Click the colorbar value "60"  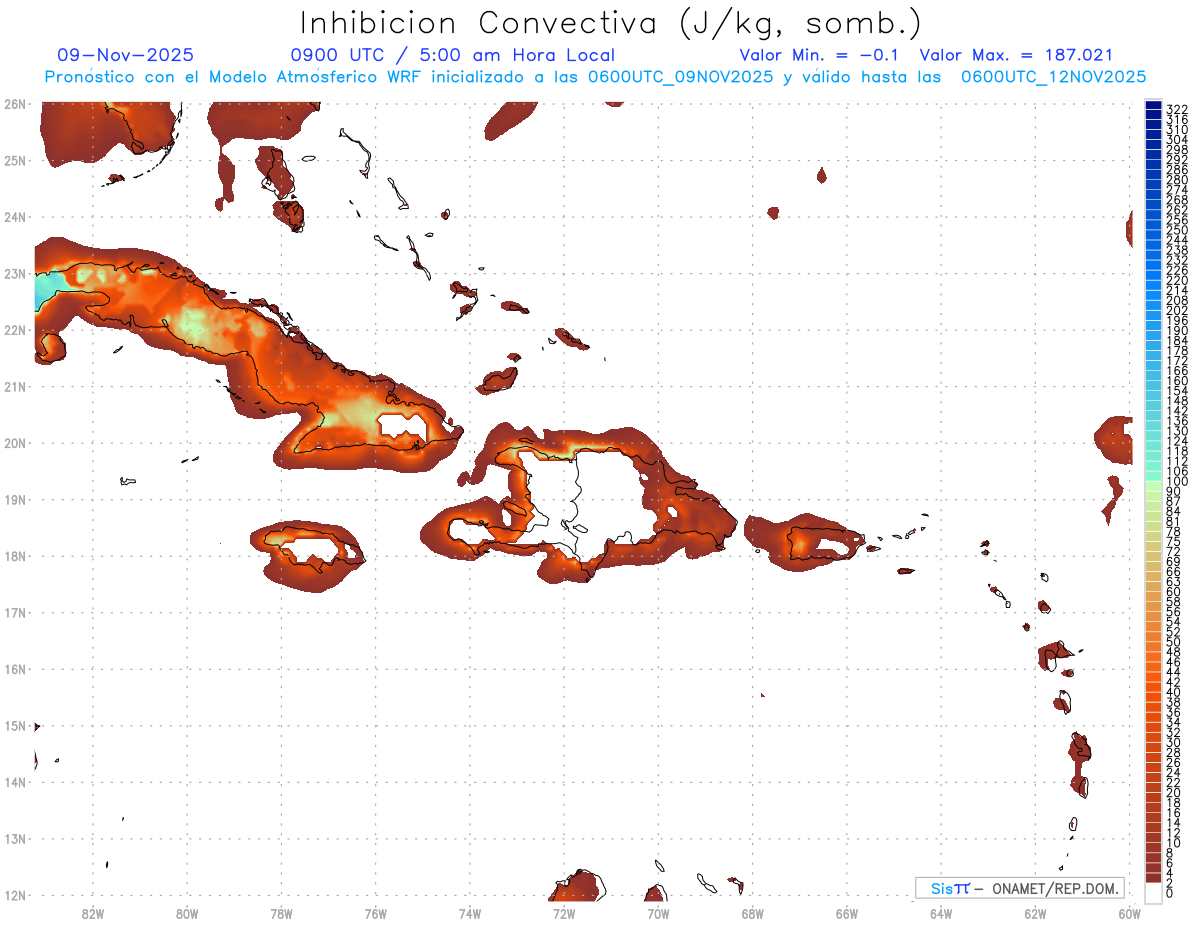pyautogui.click(x=1174, y=591)
